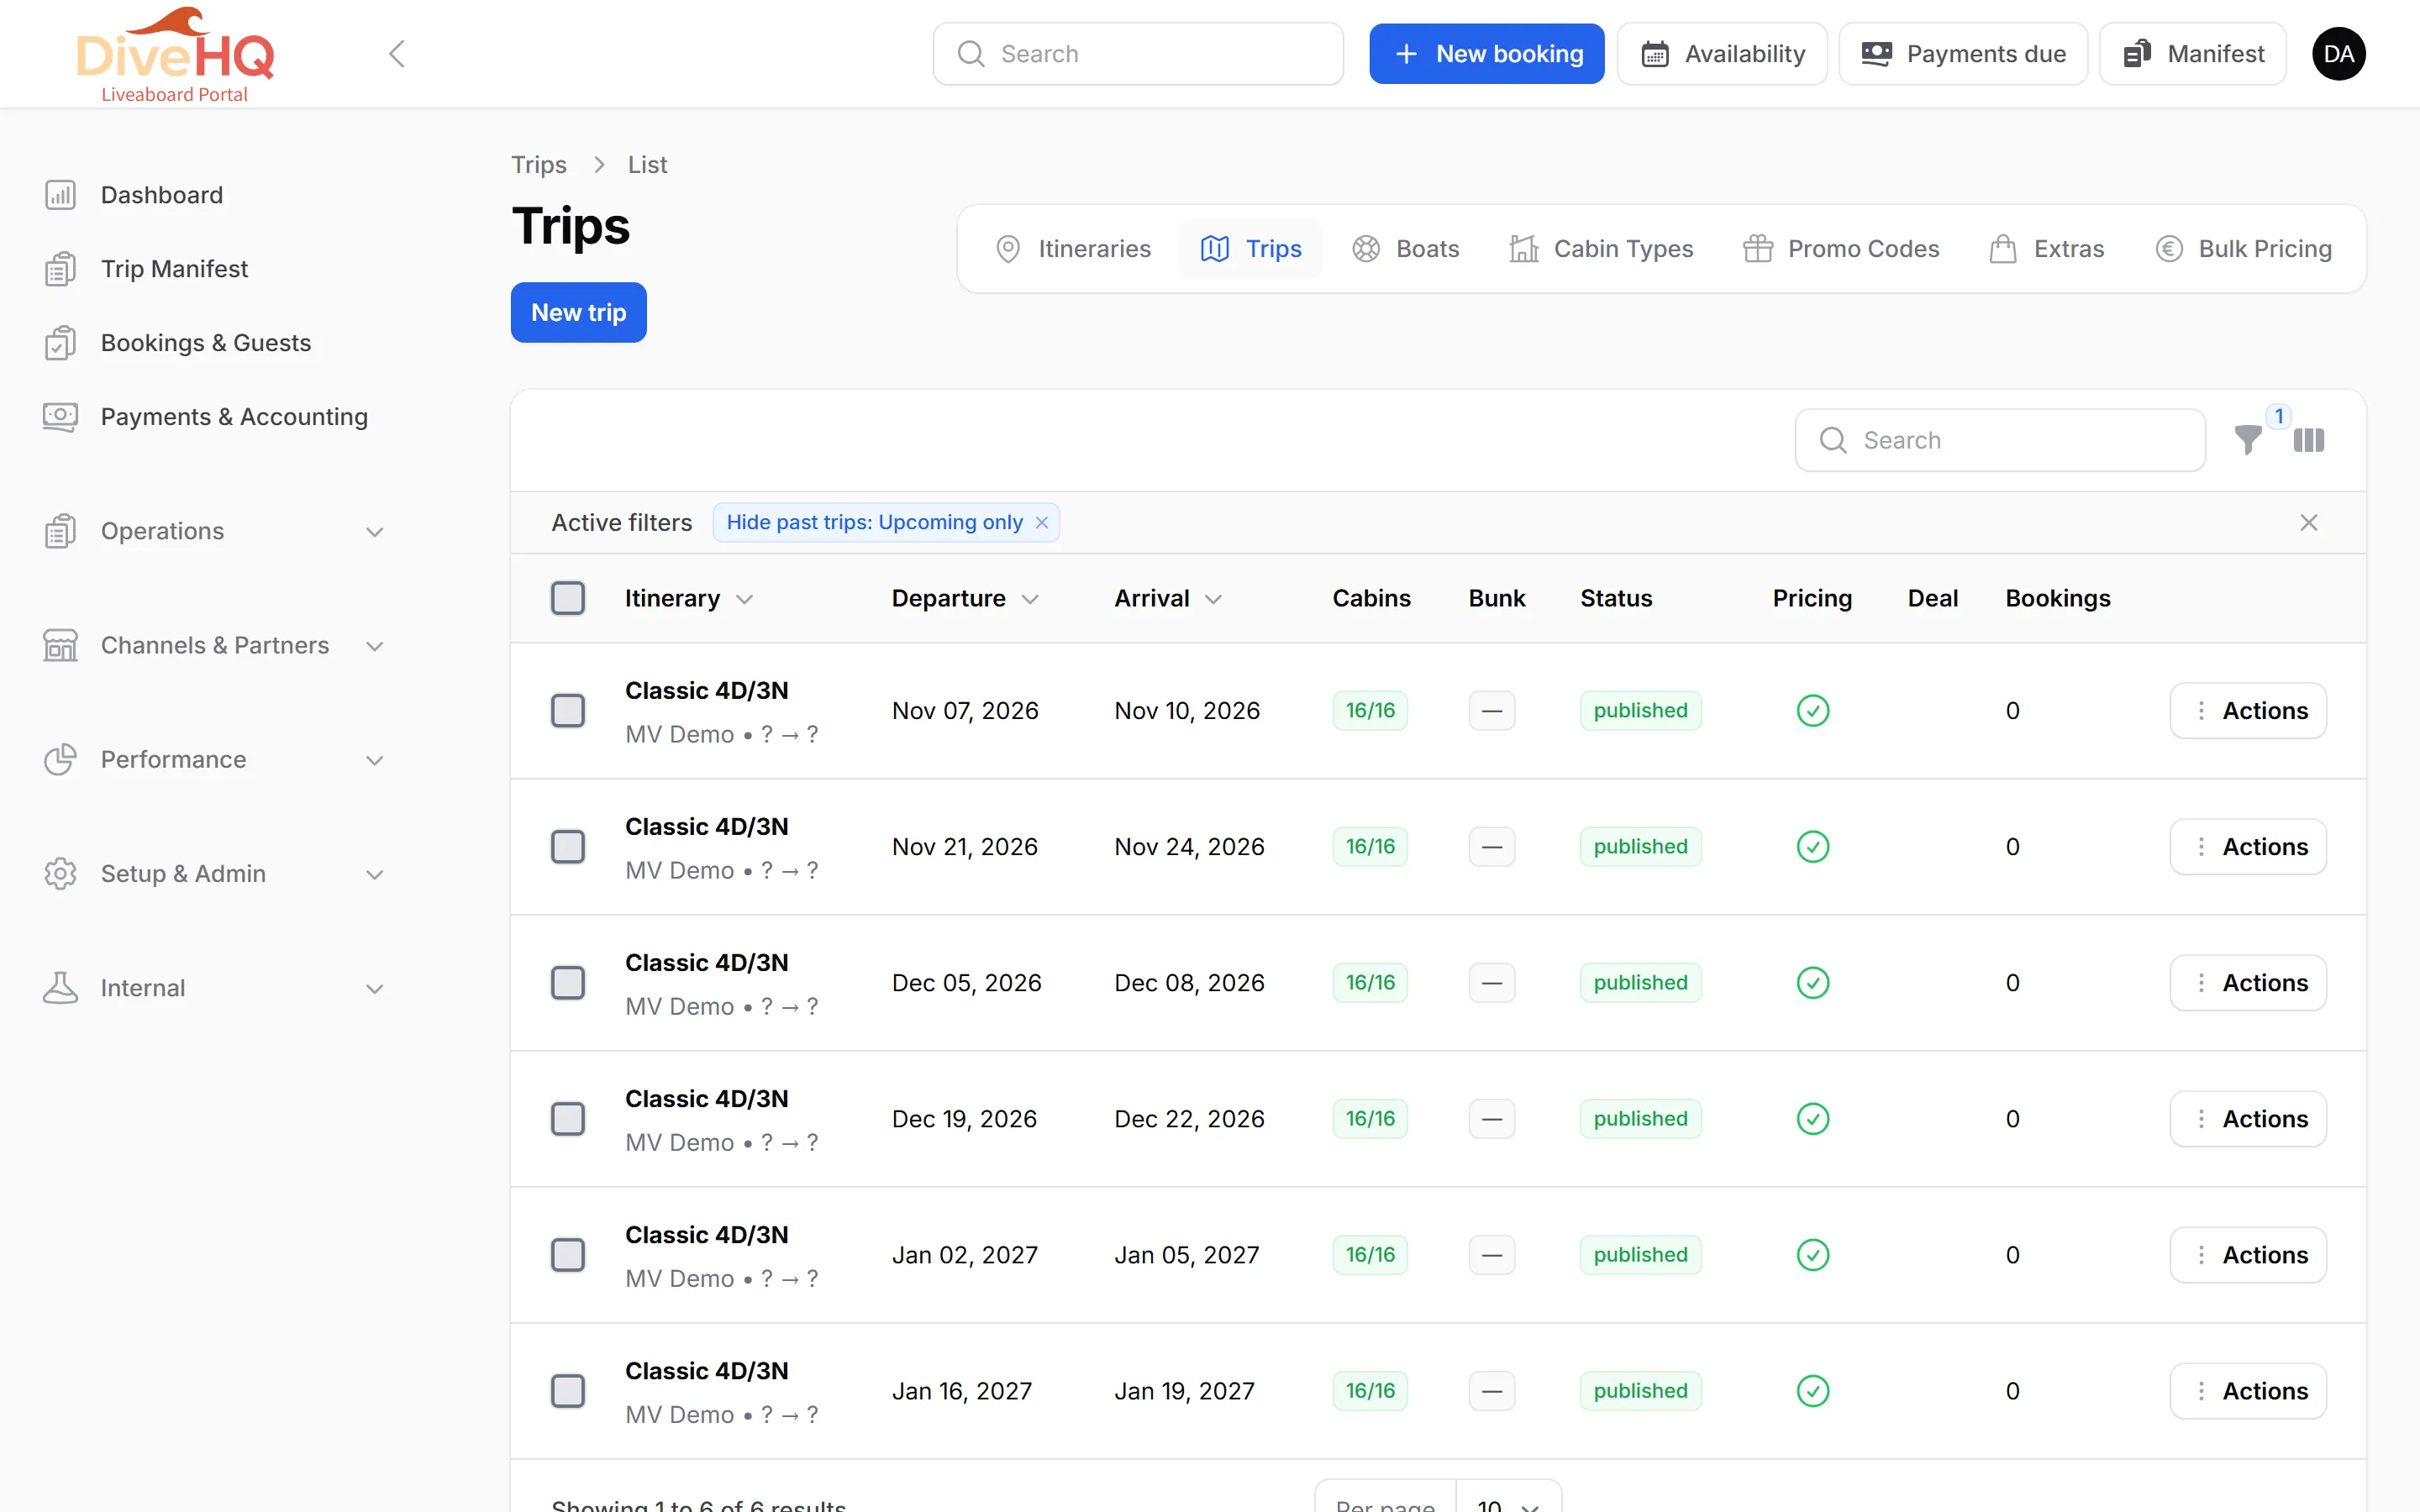Click the Setup & Admin gear icon
The height and width of the screenshot is (1512, 2420).
point(60,874)
